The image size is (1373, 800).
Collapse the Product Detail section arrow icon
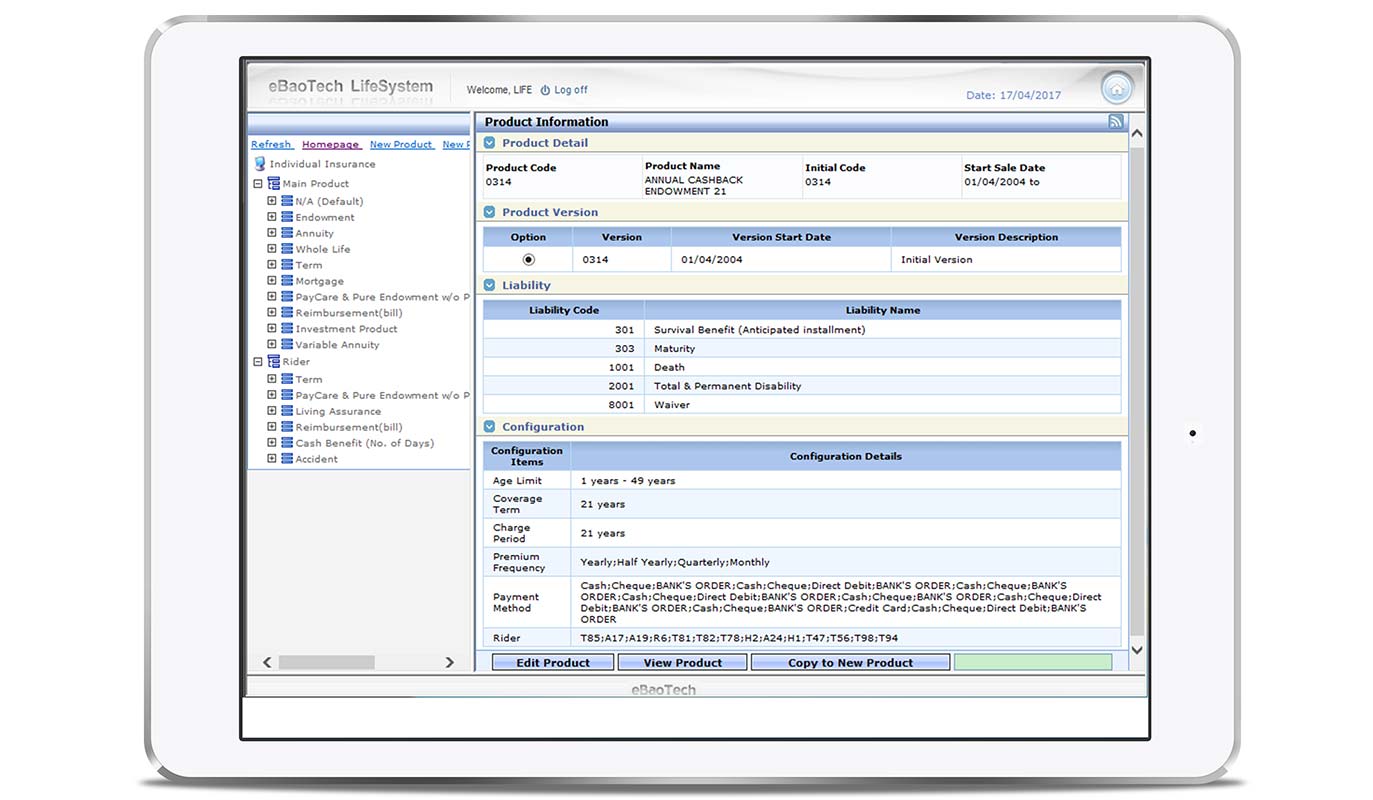coord(490,143)
